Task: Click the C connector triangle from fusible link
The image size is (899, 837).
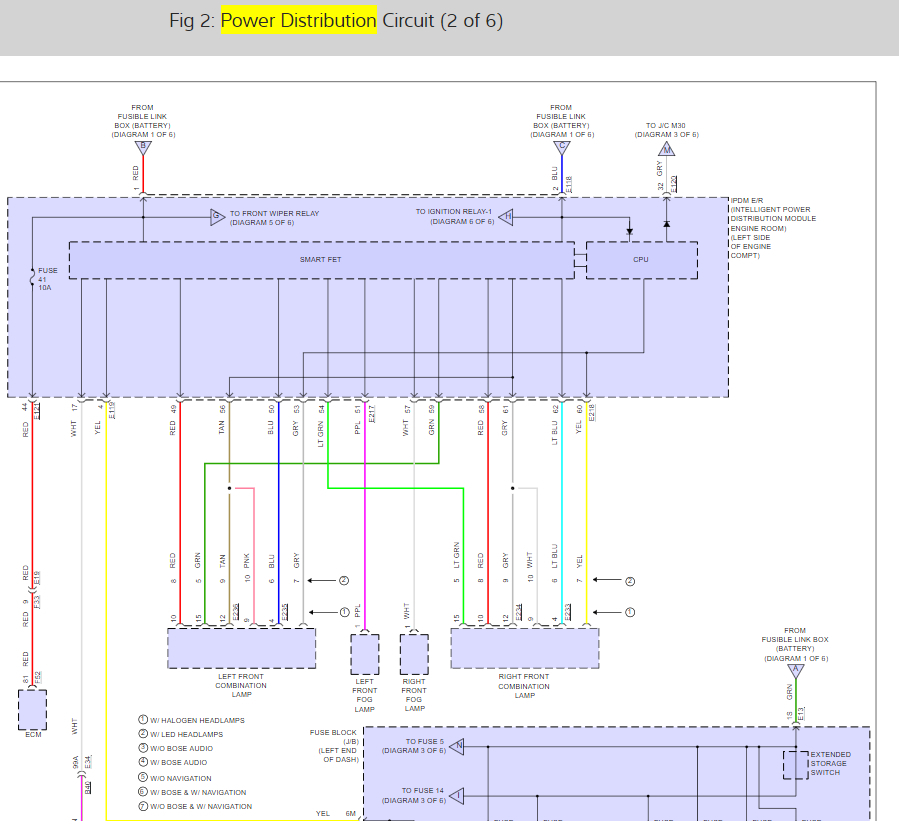Action: [562, 147]
